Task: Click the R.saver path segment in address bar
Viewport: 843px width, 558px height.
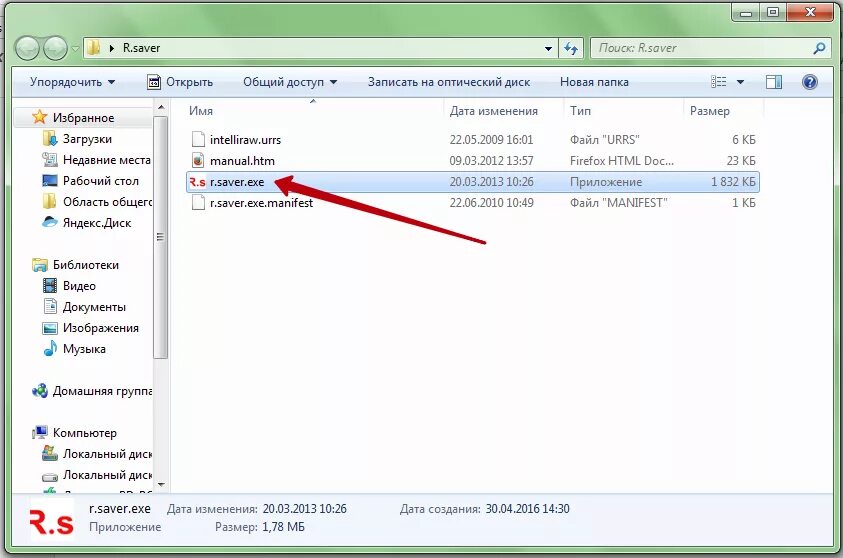Action: [x=141, y=48]
